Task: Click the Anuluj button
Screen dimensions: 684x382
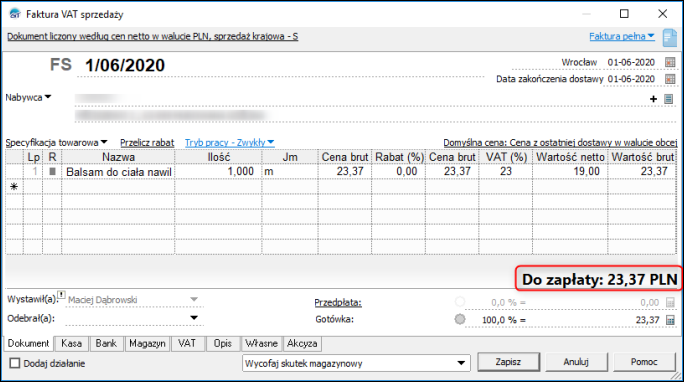Action: pos(576,362)
